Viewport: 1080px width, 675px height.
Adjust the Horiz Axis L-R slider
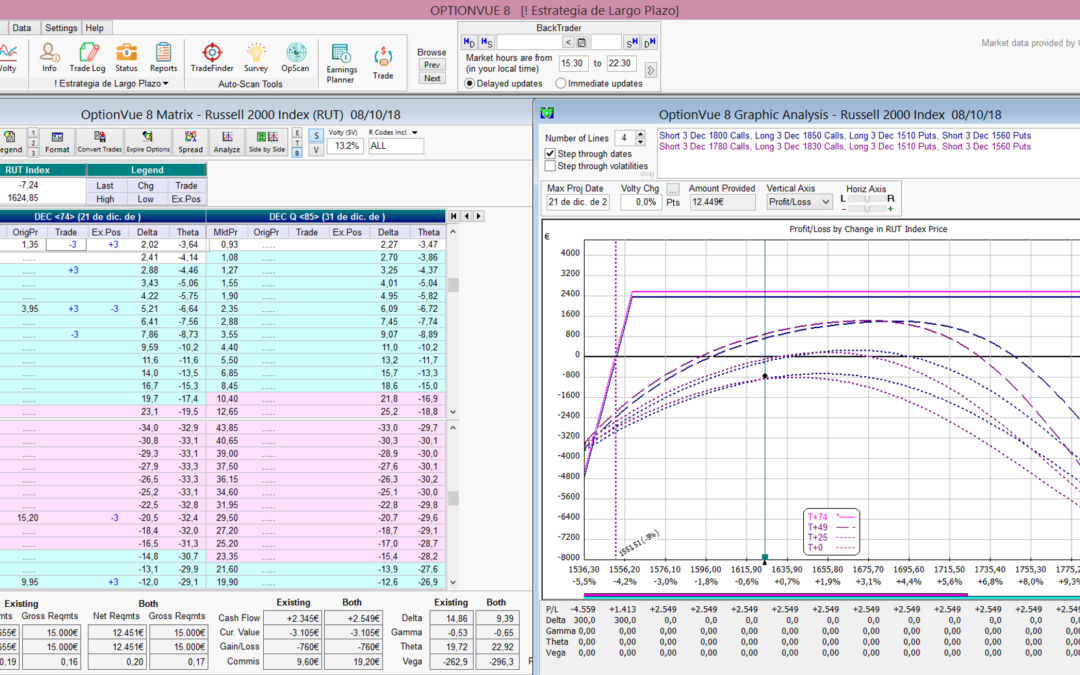pyautogui.click(x=866, y=198)
